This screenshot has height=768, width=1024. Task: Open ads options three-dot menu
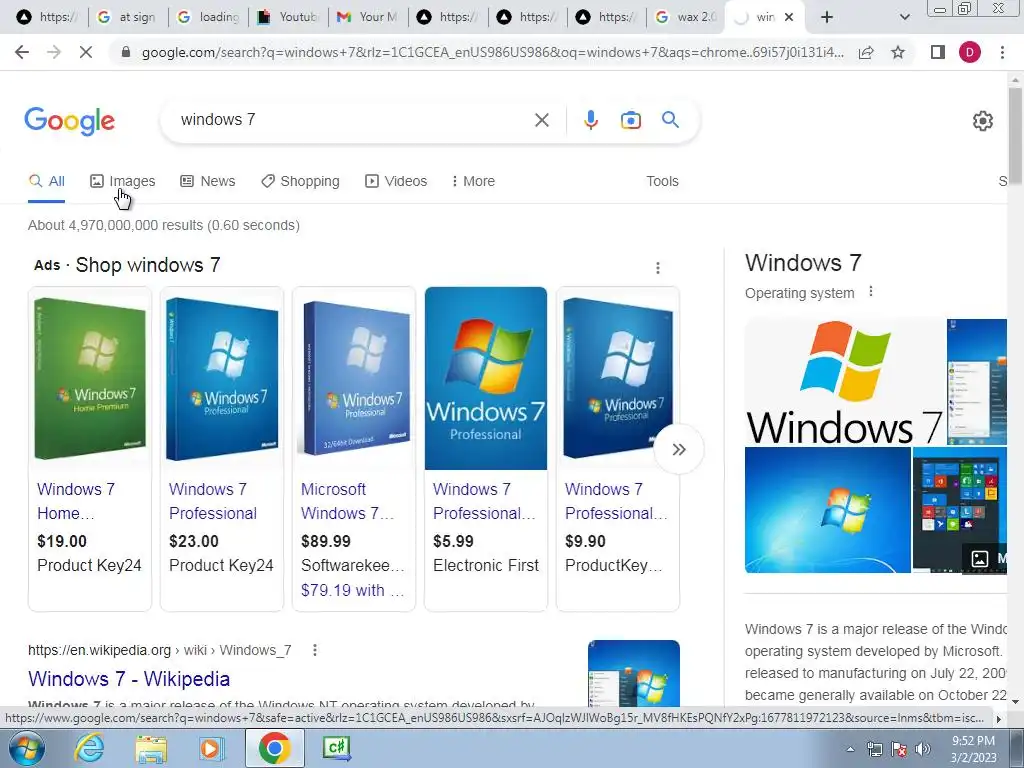pos(658,268)
